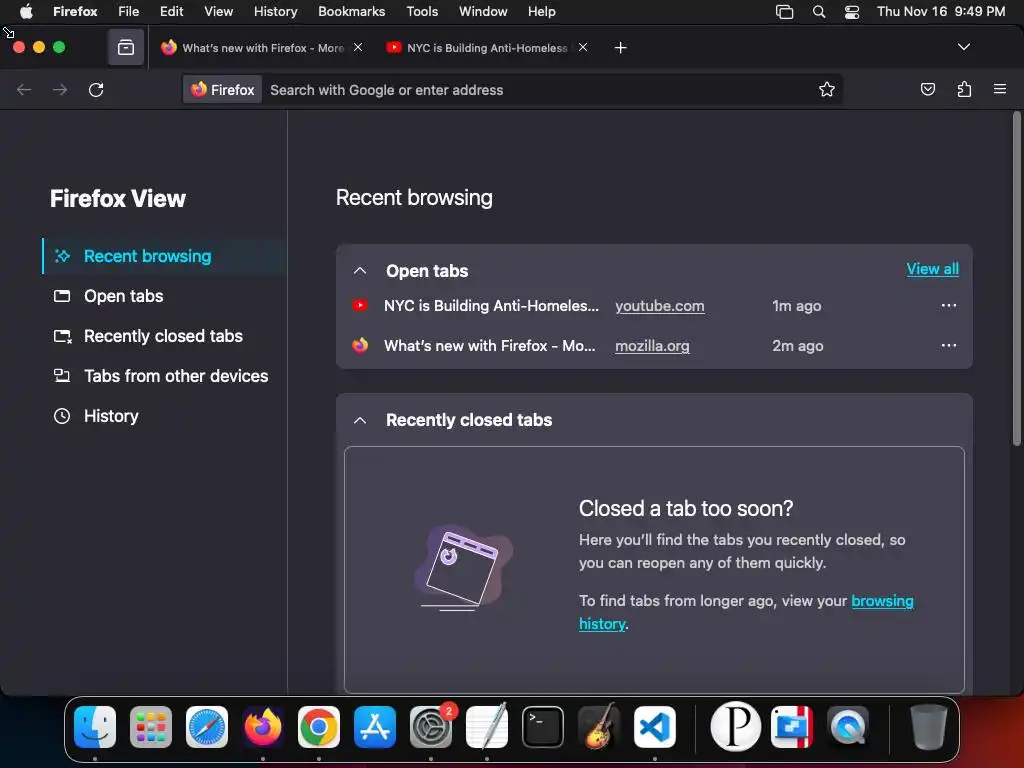Screen dimensions: 1024x768
Task: Select History in the Firefox View sidebar
Action: (164, 415)
